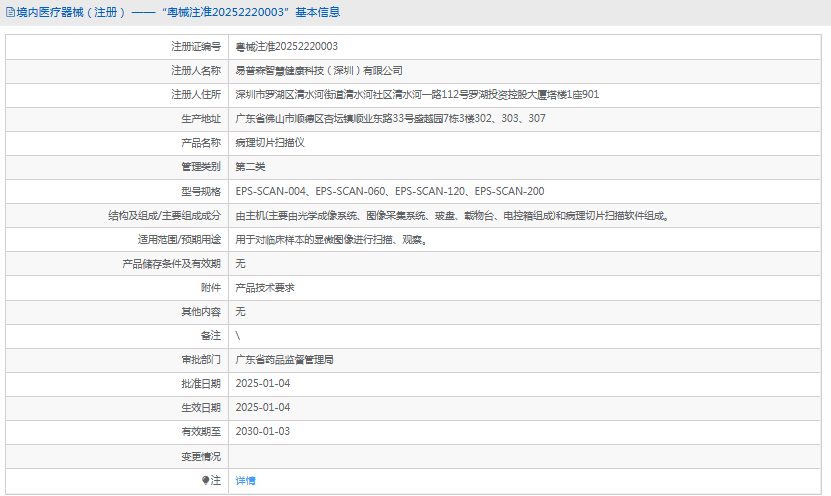The height and width of the screenshot is (496, 831).
Task: Click the document icon beside the page title
Action: click(x=10, y=12)
